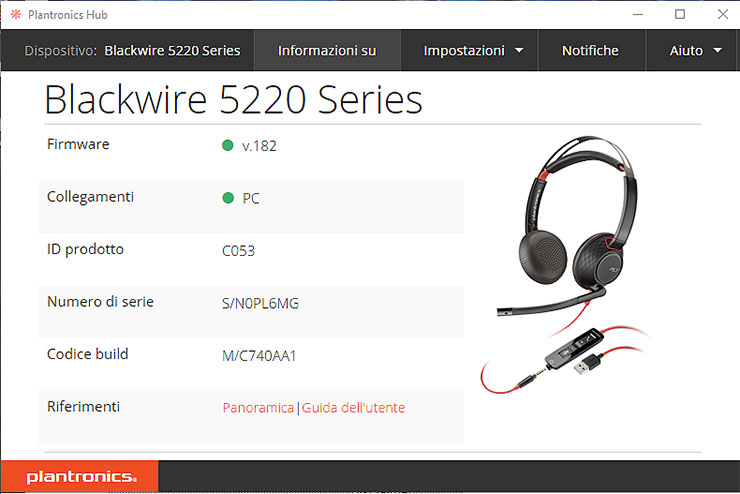
Task: Click the plantronics logo in footer
Action: (82, 477)
